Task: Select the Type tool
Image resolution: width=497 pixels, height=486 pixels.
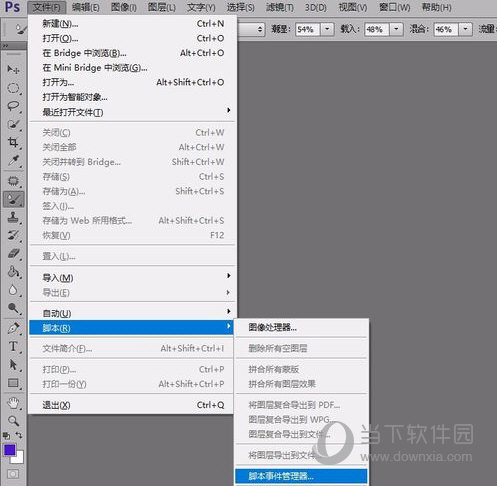Action: (x=13, y=346)
